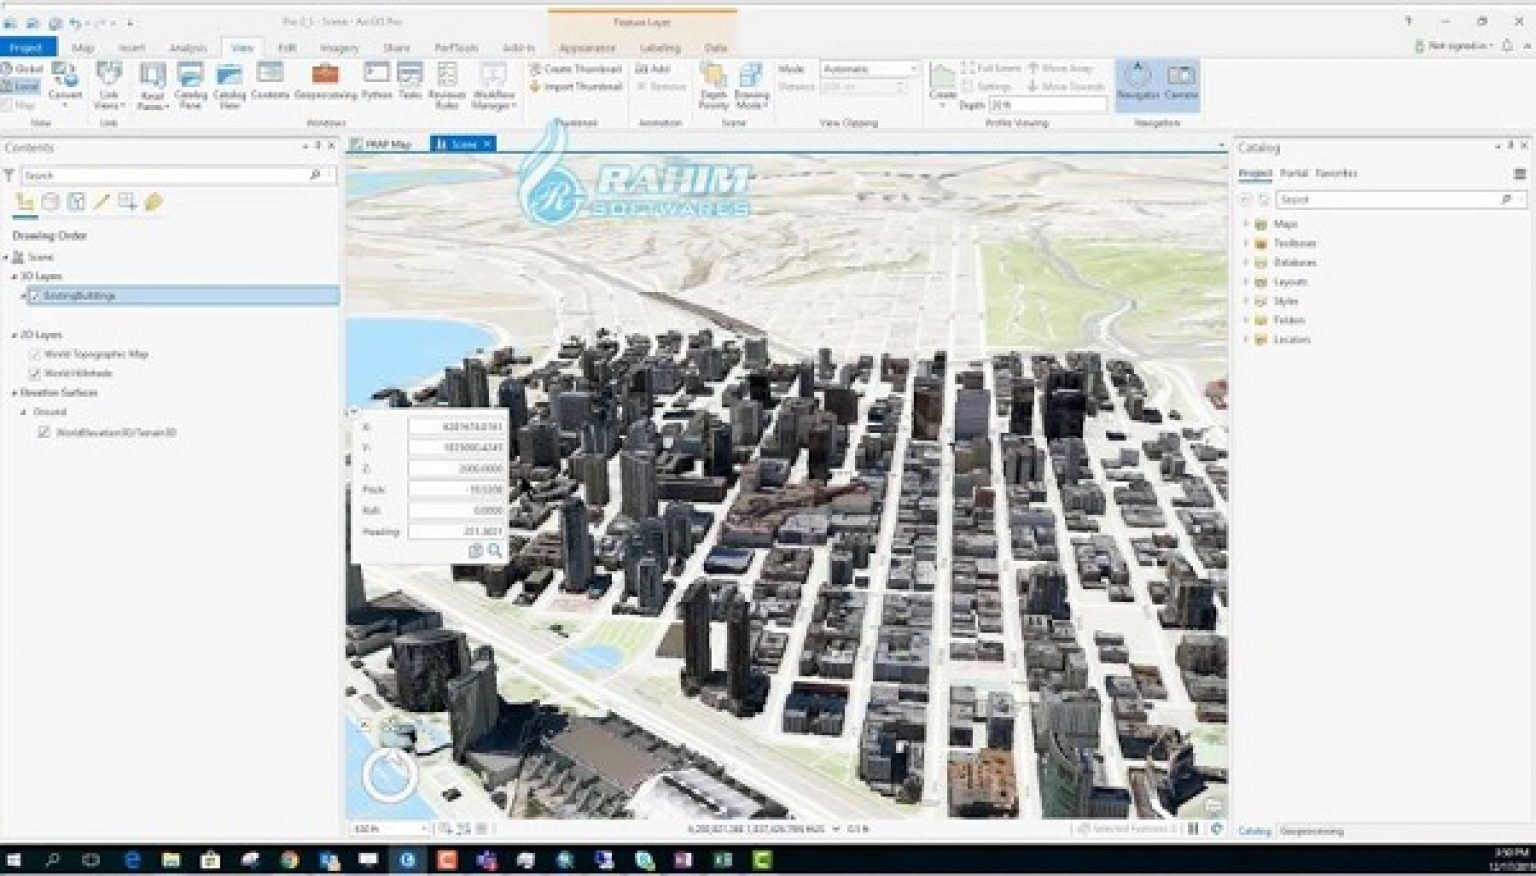
Task: Open the Catalog Pane from the ribbon
Action: 190,80
